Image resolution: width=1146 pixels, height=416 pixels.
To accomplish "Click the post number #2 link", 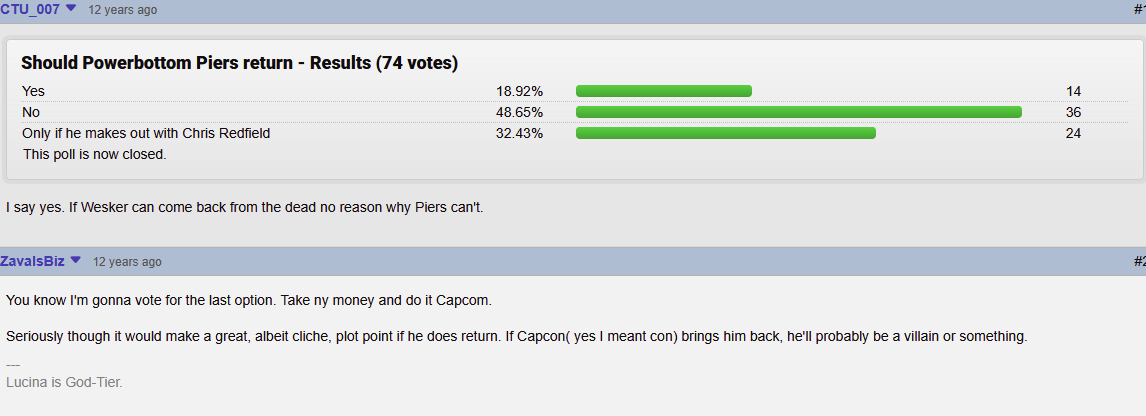I will (1139, 261).
